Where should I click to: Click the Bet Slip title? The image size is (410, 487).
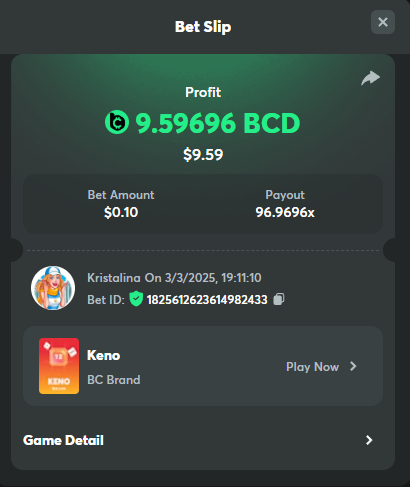coord(203,27)
